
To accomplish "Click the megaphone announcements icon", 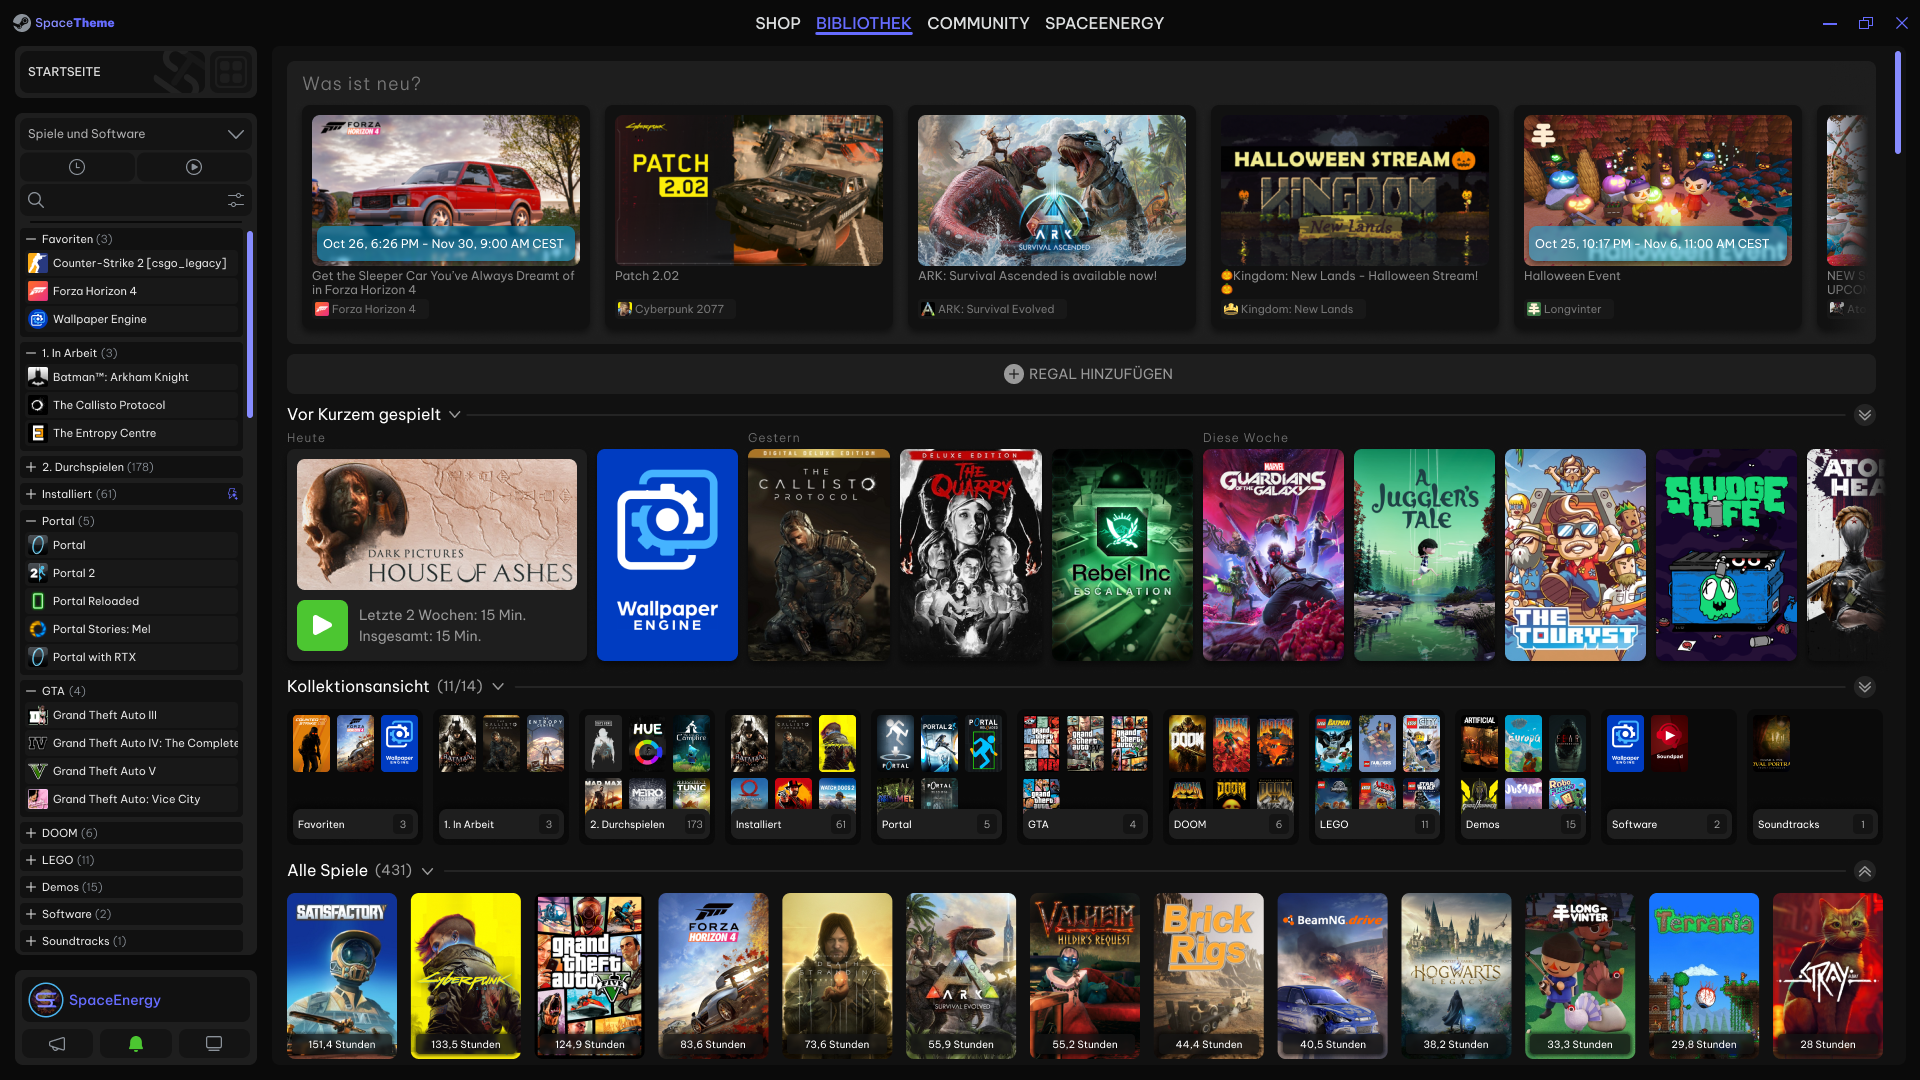I will [57, 1043].
